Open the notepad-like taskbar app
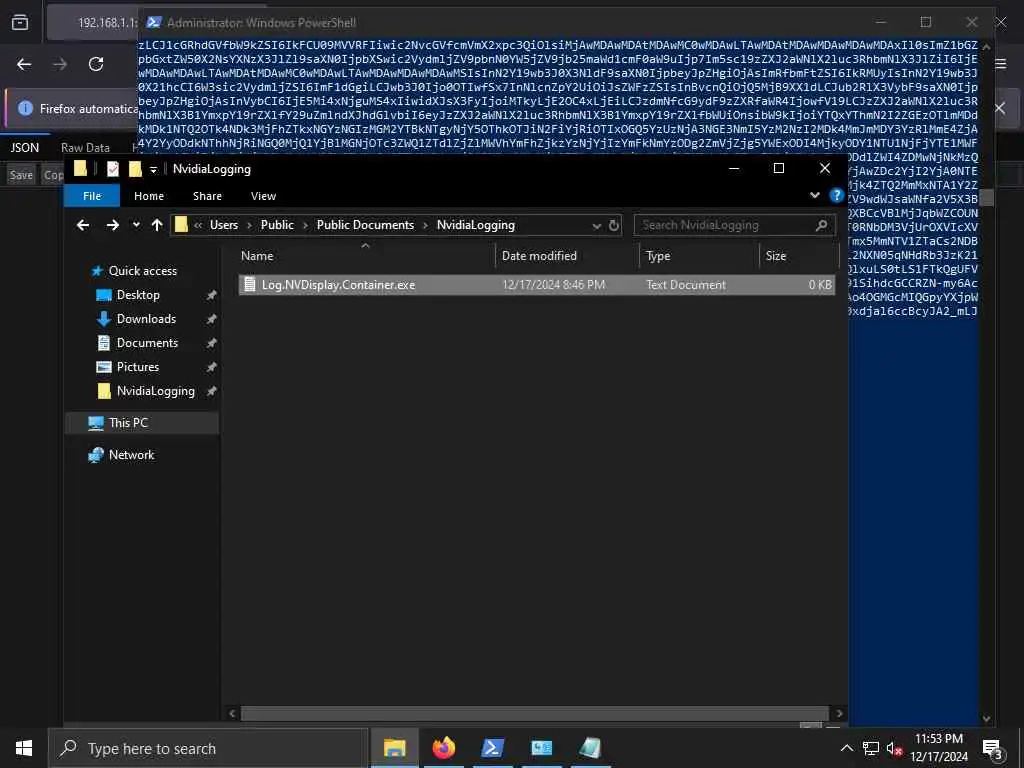The width and height of the screenshot is (1024, 768). pos(590,748)
